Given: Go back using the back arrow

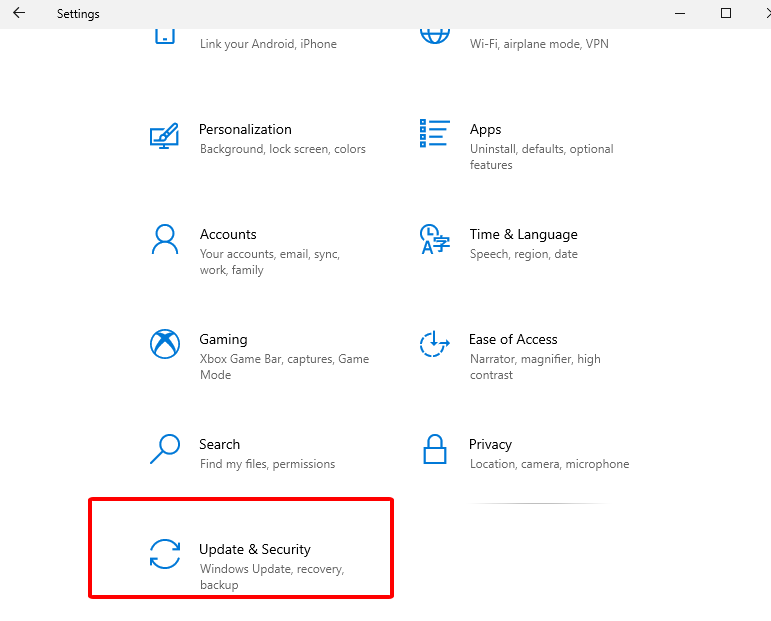Looking at the screenshot, I should [19, 14].
